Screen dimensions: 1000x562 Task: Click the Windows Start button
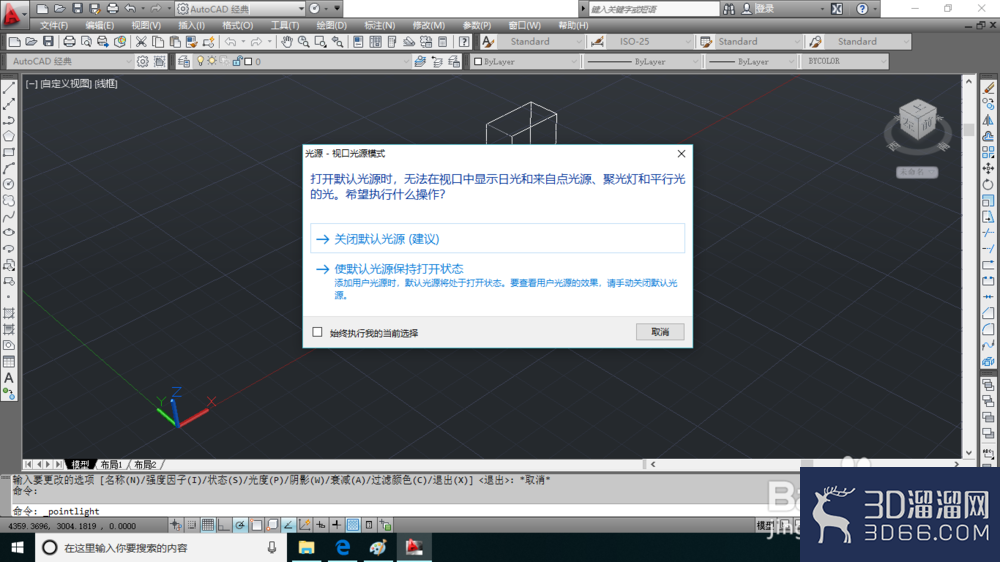tap(17, 547)
